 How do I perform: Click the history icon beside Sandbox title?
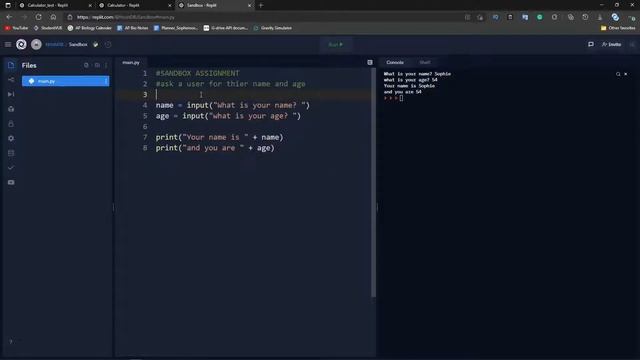(x=108, y=44)
